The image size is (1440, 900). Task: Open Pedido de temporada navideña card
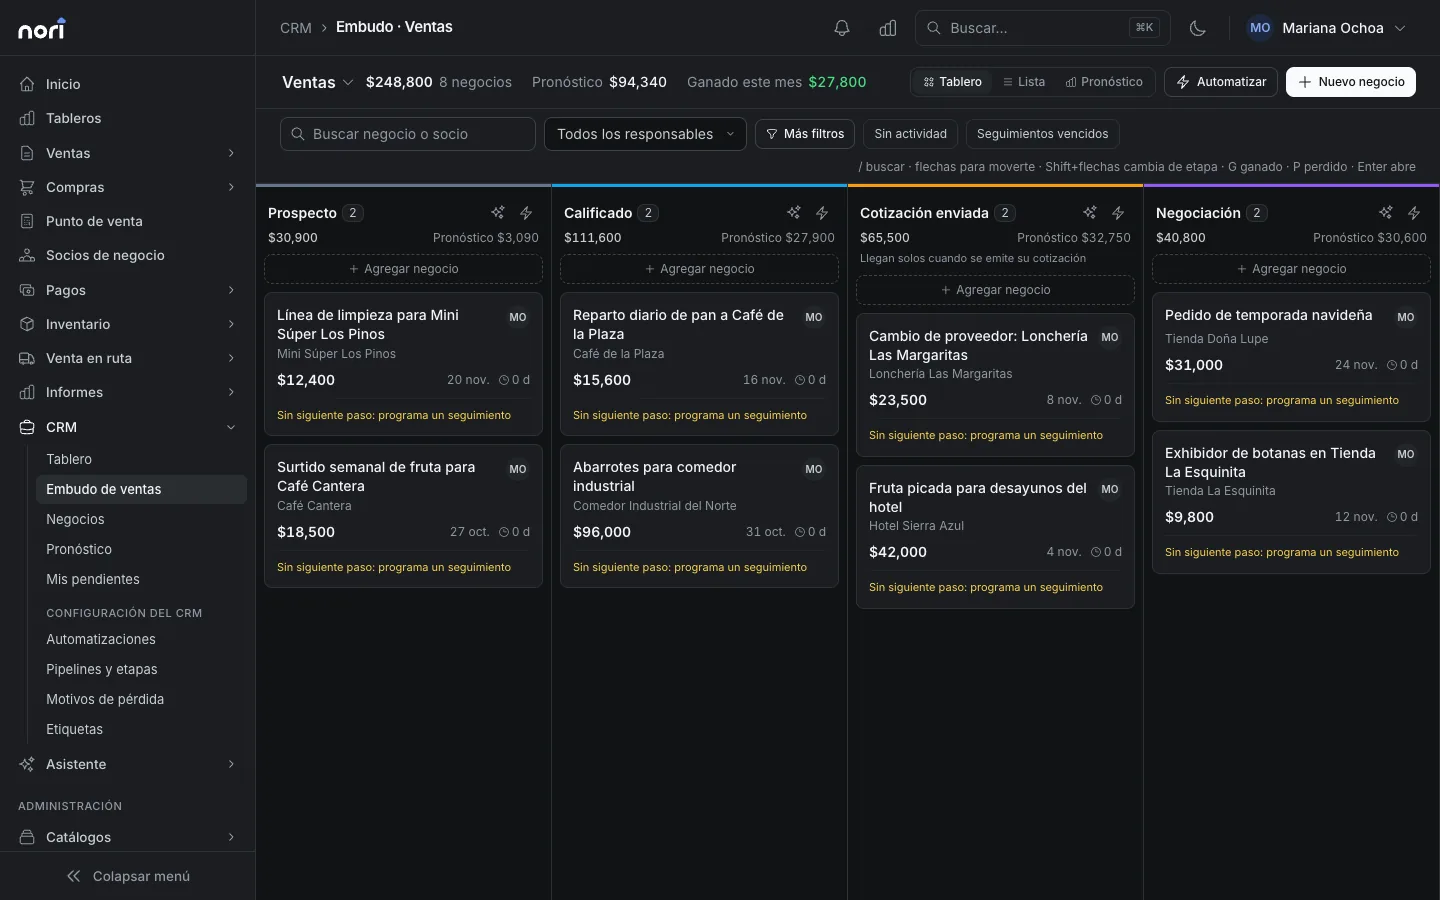tap(1291, 357)
